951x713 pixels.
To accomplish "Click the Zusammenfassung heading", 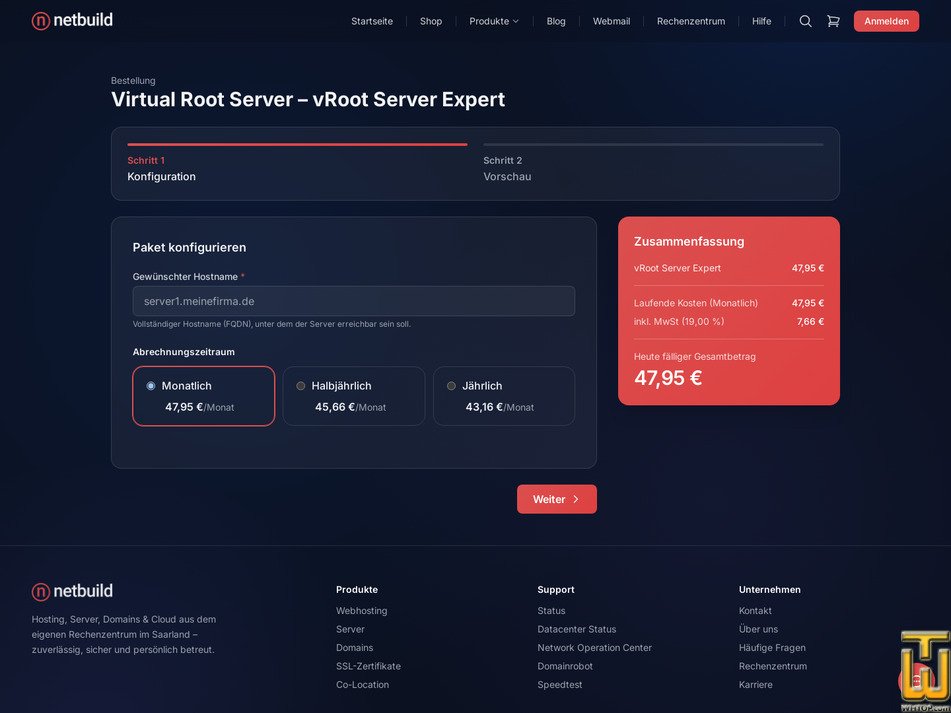I will 689,241.
